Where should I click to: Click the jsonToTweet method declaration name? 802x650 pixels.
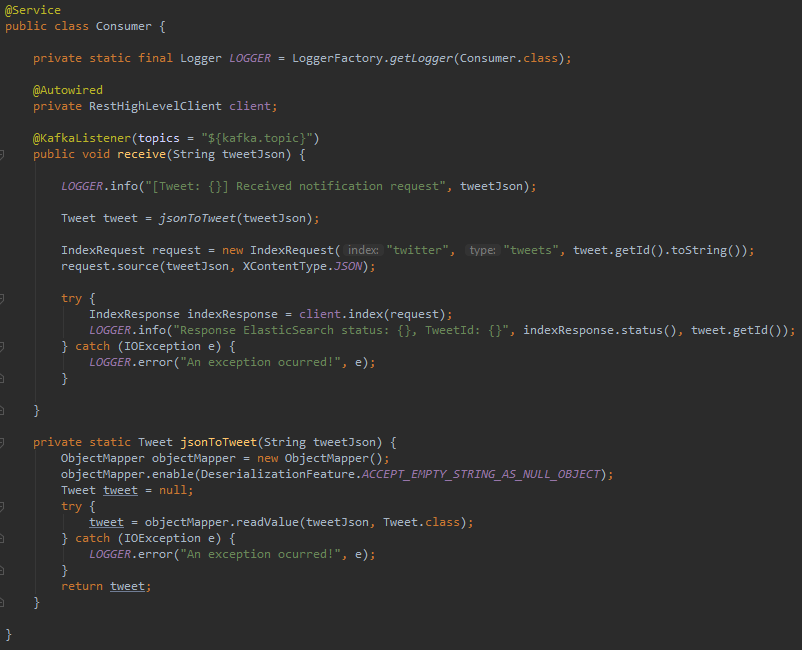(218, 442)
